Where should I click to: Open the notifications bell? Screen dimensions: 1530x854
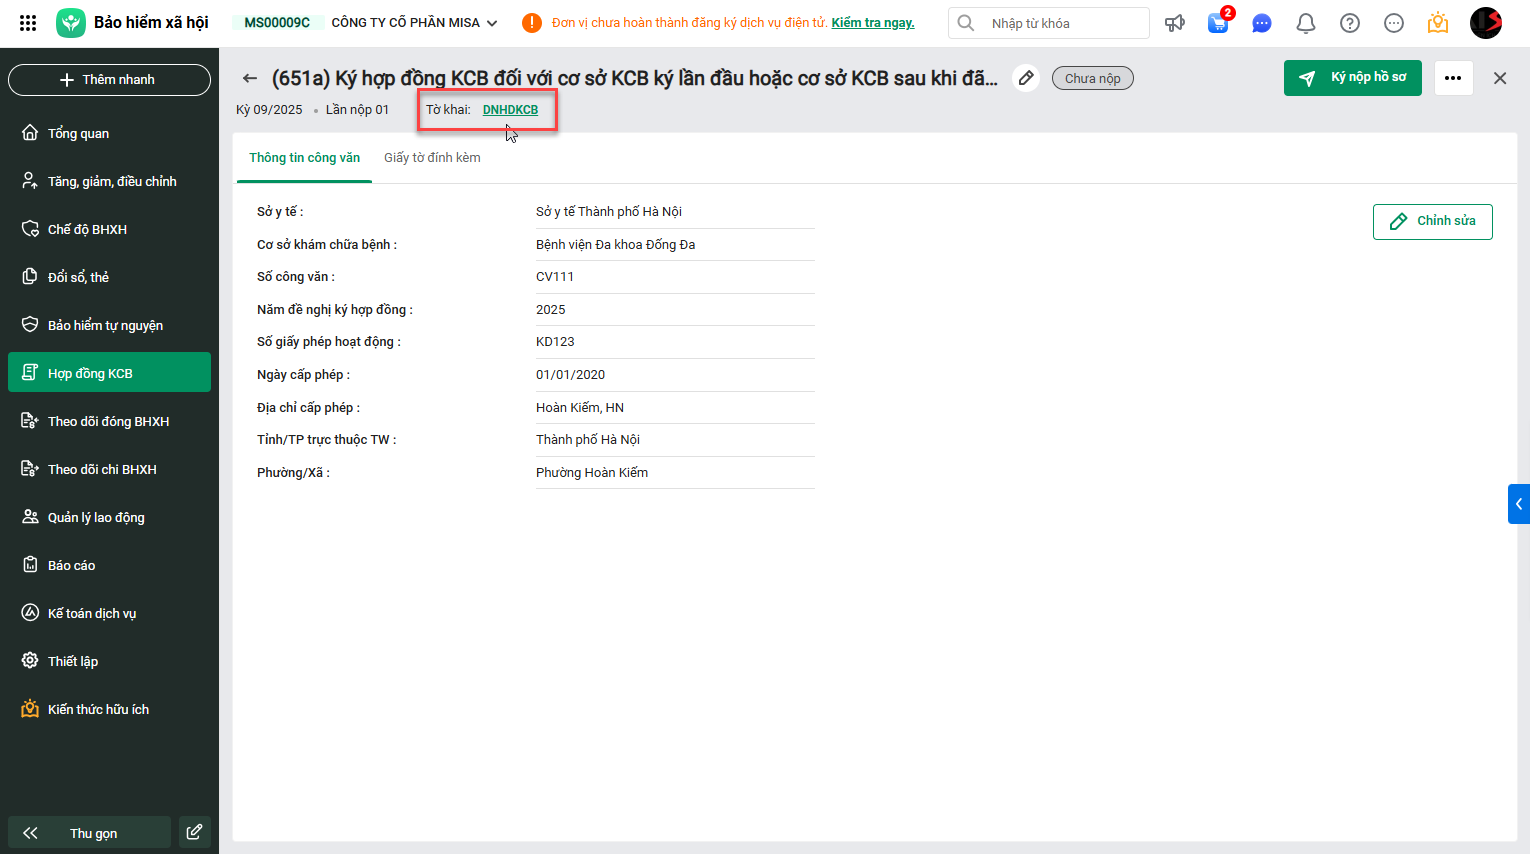coord(1306,23)
